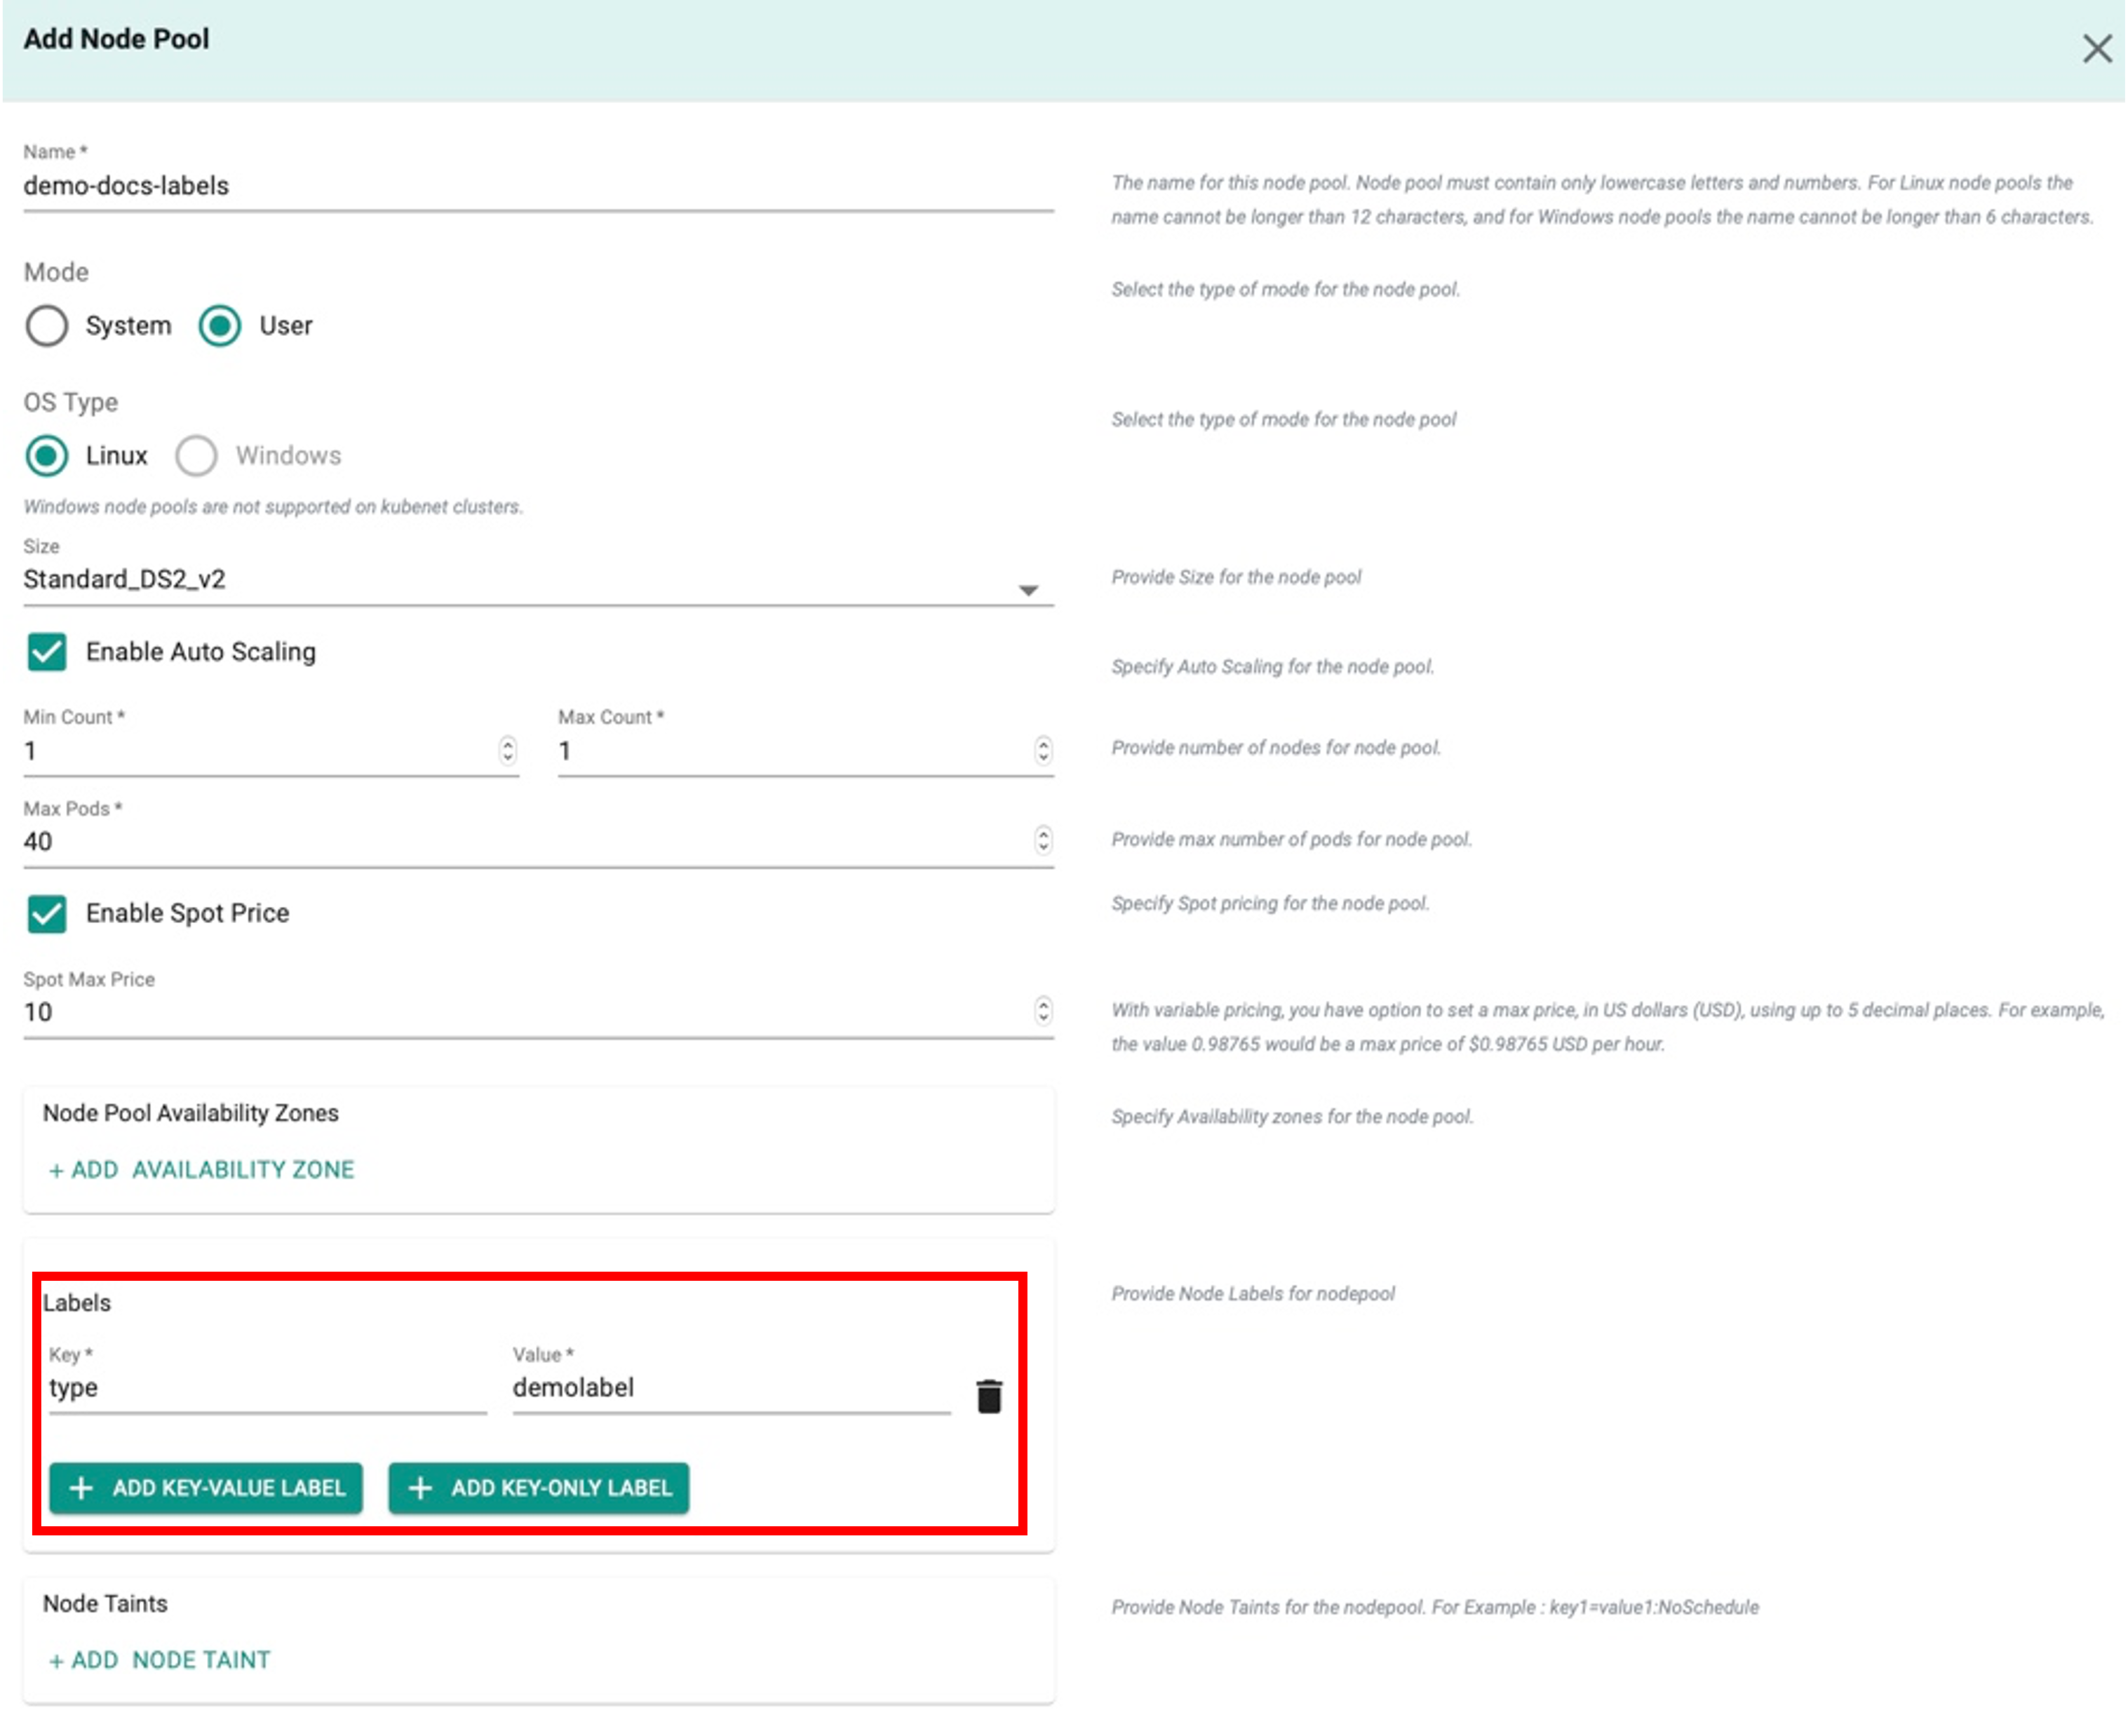
Task: Toggle the Enable Spot Price checkbox
Action: click(47, 913)
